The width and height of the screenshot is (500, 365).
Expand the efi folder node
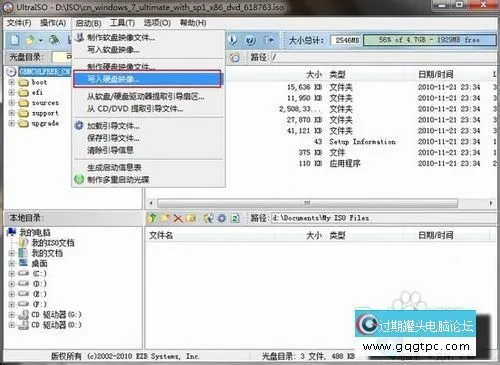pyautogui.click(x=11, y=93)
